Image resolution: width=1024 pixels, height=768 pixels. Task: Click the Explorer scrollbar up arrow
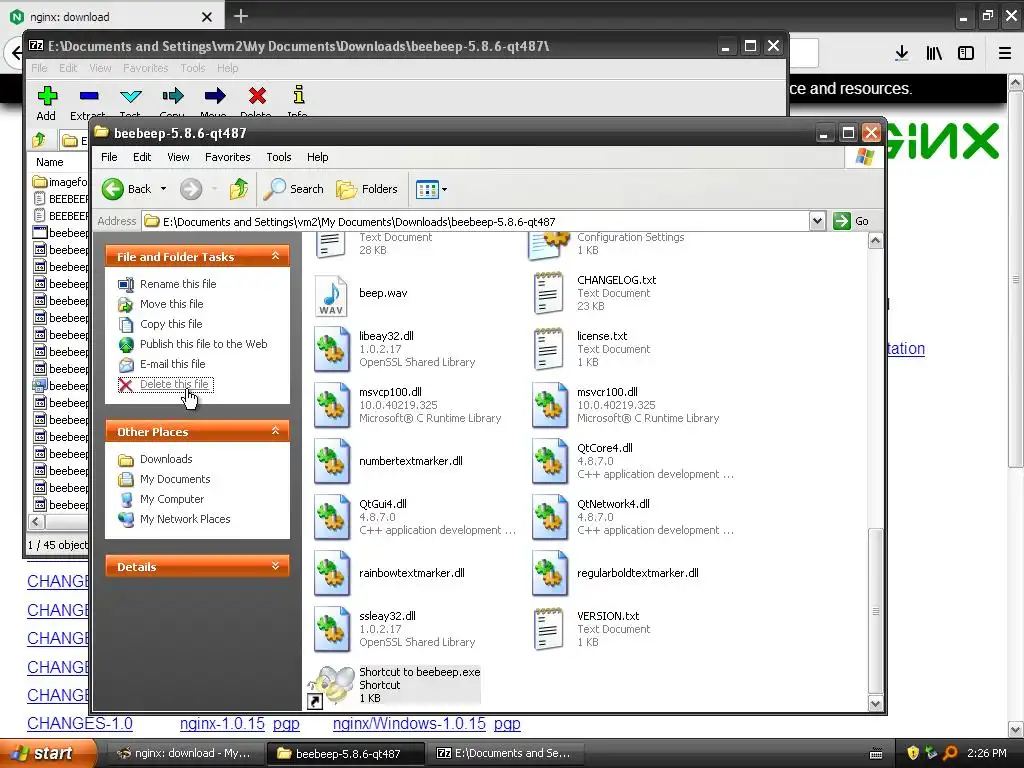click(x=875, y=241)
